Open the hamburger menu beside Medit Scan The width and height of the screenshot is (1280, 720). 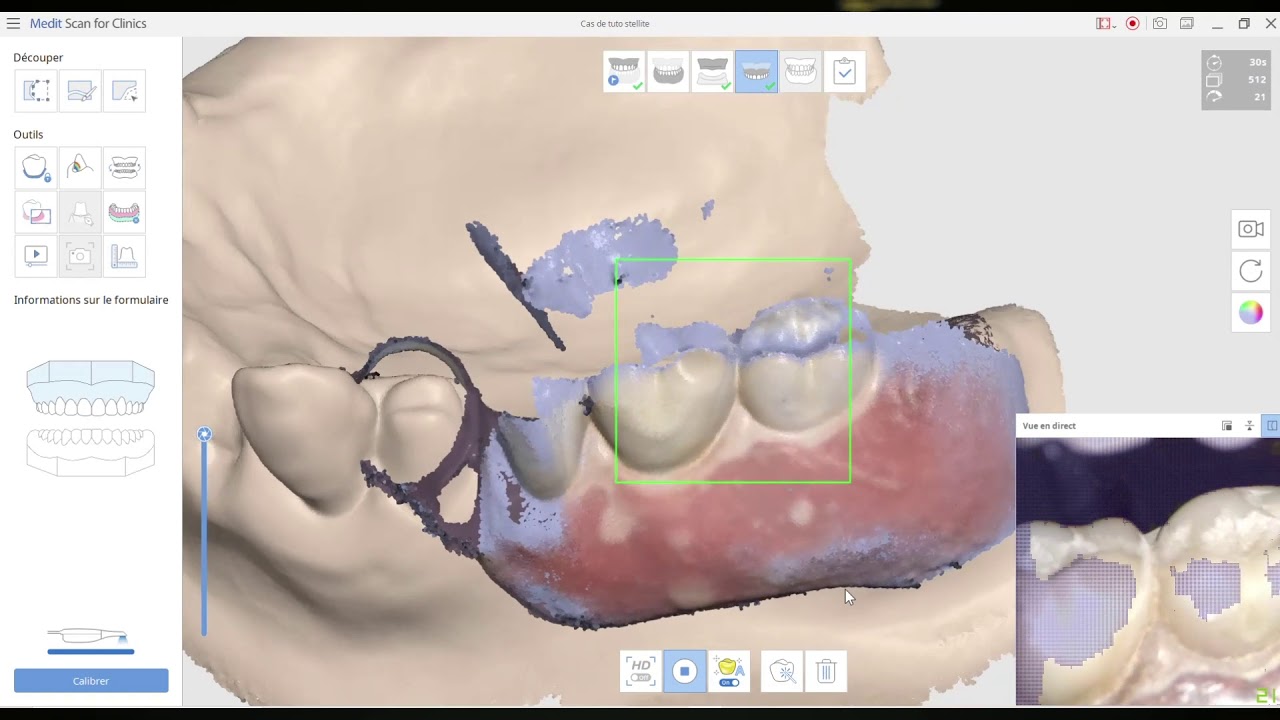click(x=13, y=23)
